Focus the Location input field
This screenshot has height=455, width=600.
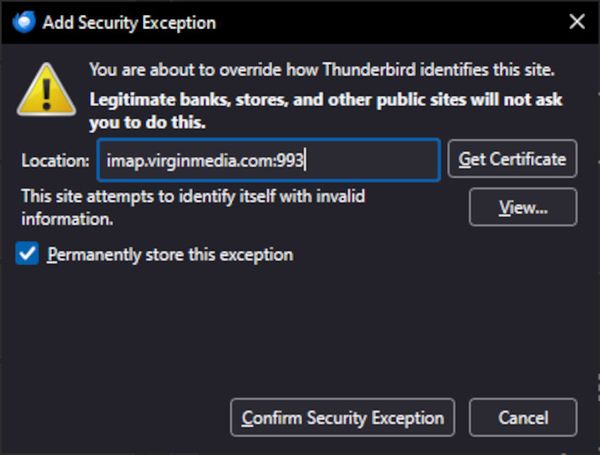(370, 160)
